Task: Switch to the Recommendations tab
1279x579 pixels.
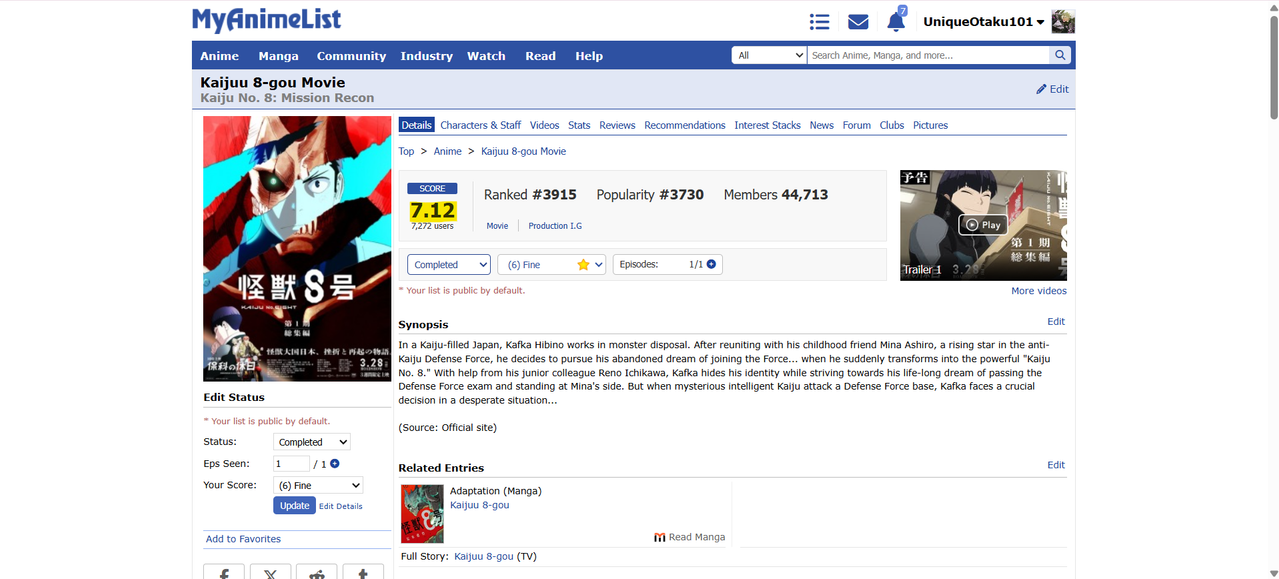Action: [x=685, y=125]
